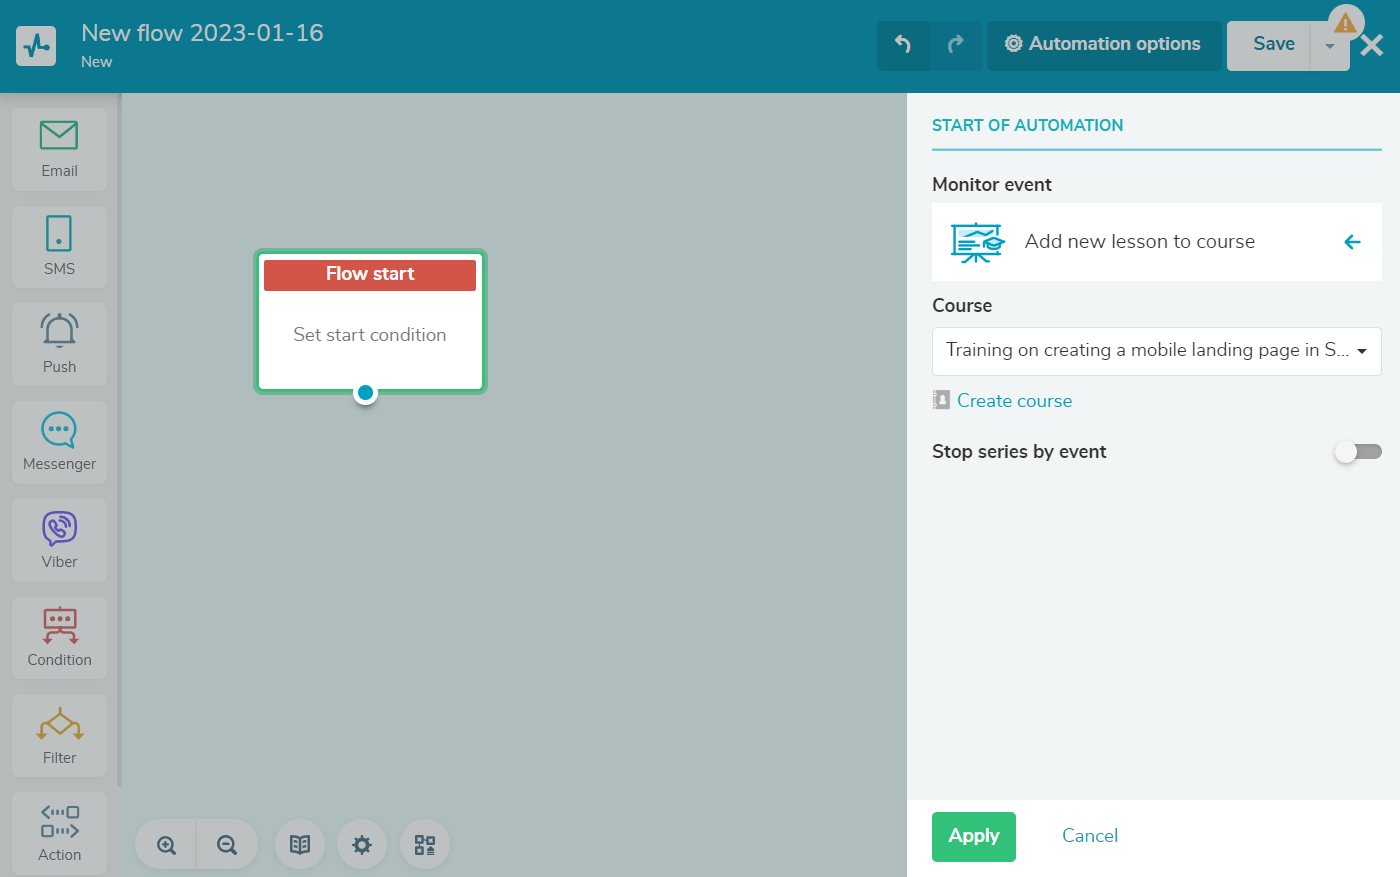Viewport: 1400px width, 877px height.
Task: Select the Email block in sidebar
Action: click(x=59, y=148)
